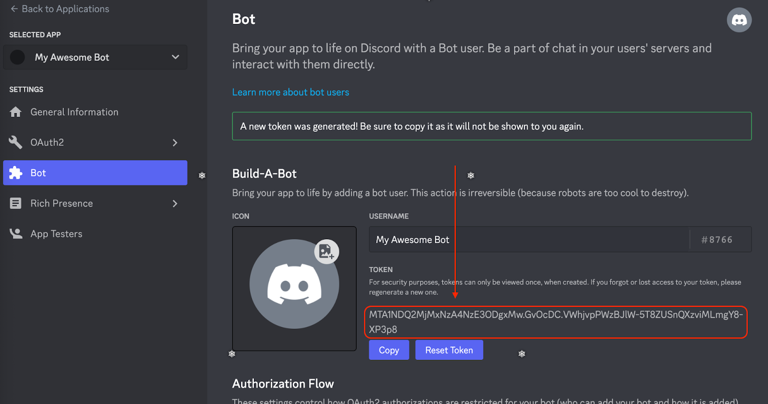Image resolution: width=768 pixels, height=404 pixels.
Task: Click the My Awesome Bot username field
Action: (529, 239)
